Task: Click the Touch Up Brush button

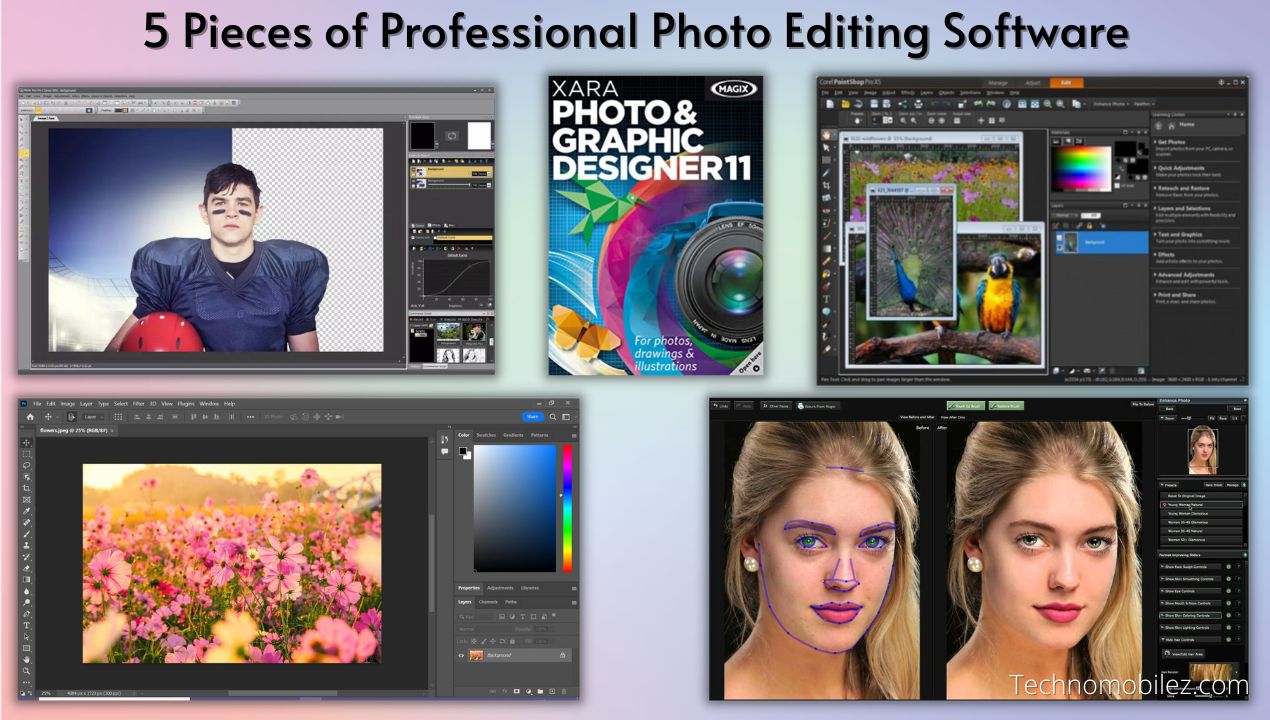Action: point(964,406)
